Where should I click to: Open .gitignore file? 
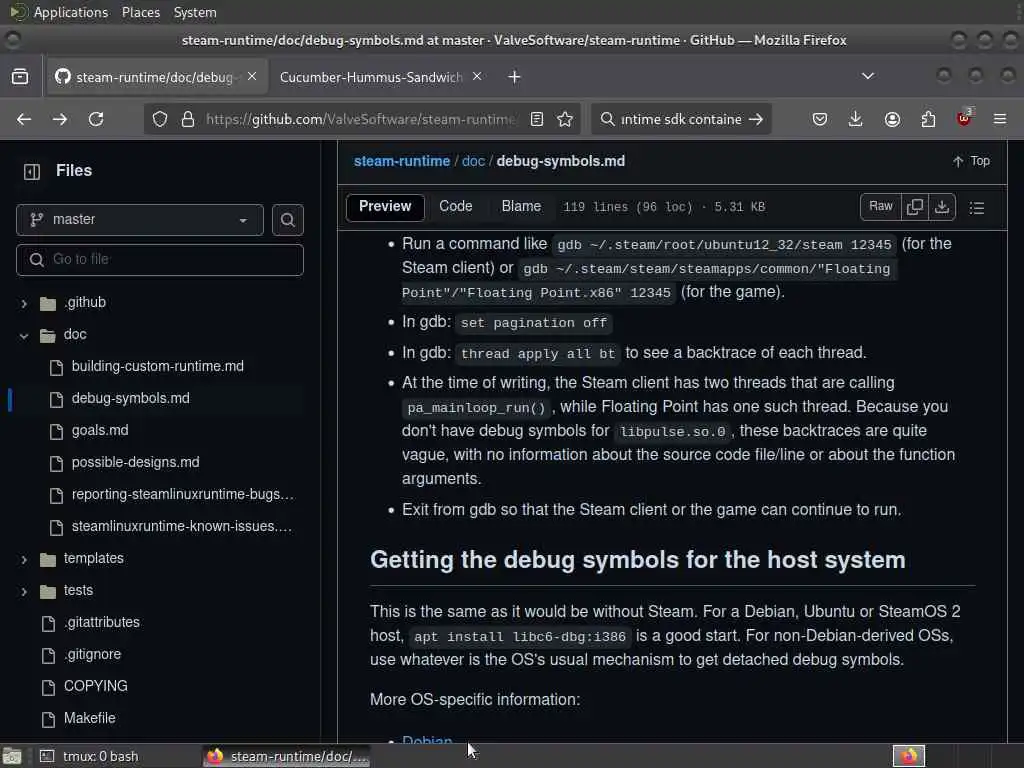point(92,654)
